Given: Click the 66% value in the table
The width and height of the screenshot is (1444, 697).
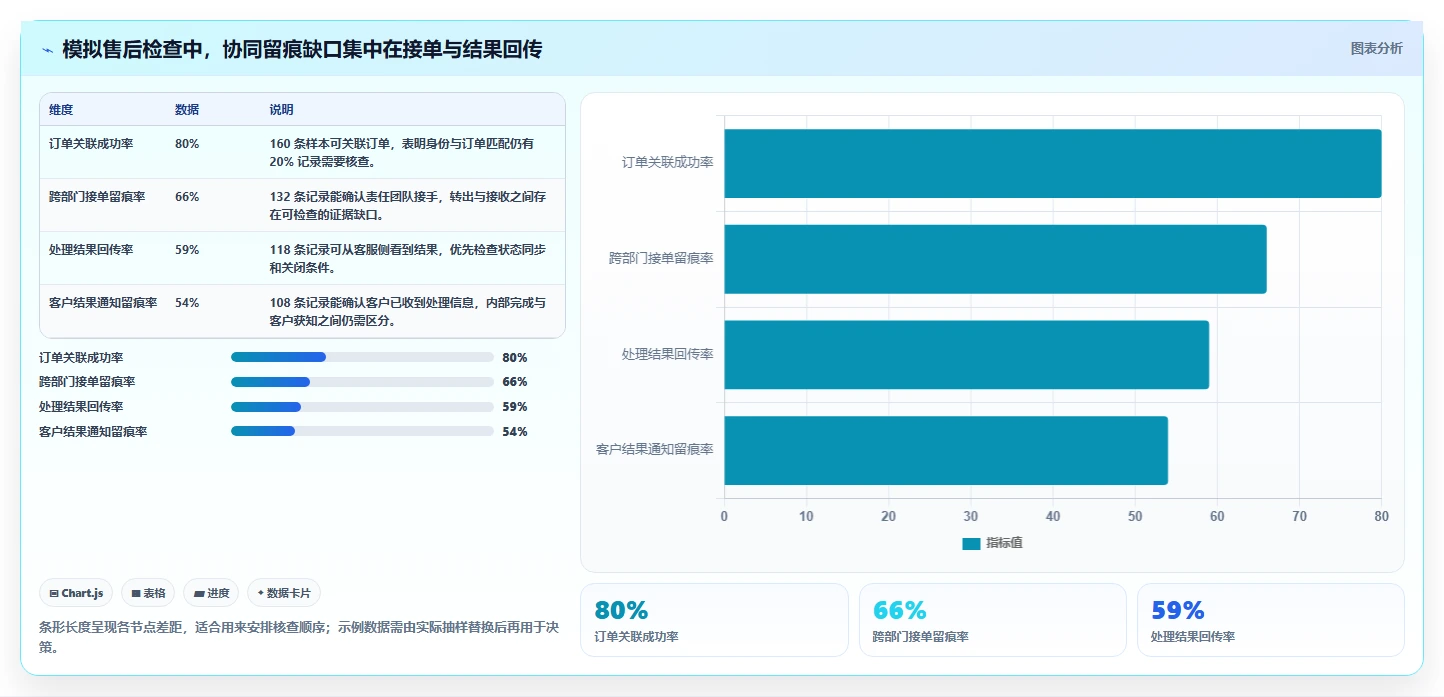Looking at the screenshot, I should tap(187, 197).
